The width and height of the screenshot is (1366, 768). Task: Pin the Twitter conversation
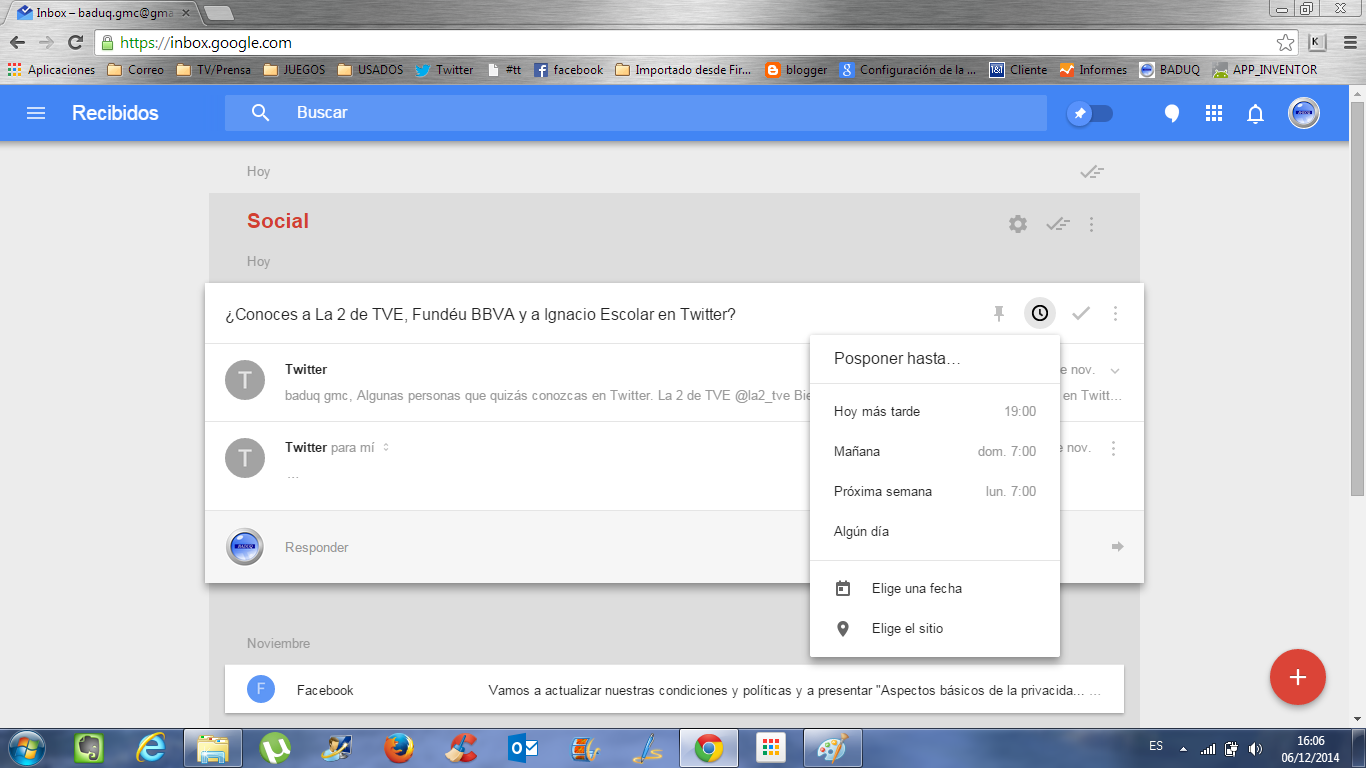click(x=998, y=314)
